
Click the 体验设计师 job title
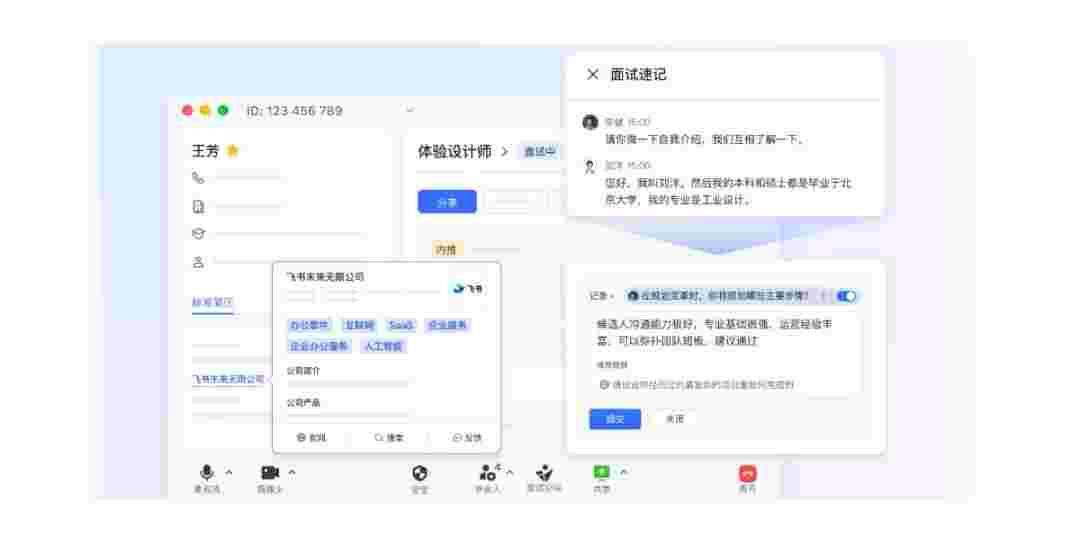[x=455, y=152]
